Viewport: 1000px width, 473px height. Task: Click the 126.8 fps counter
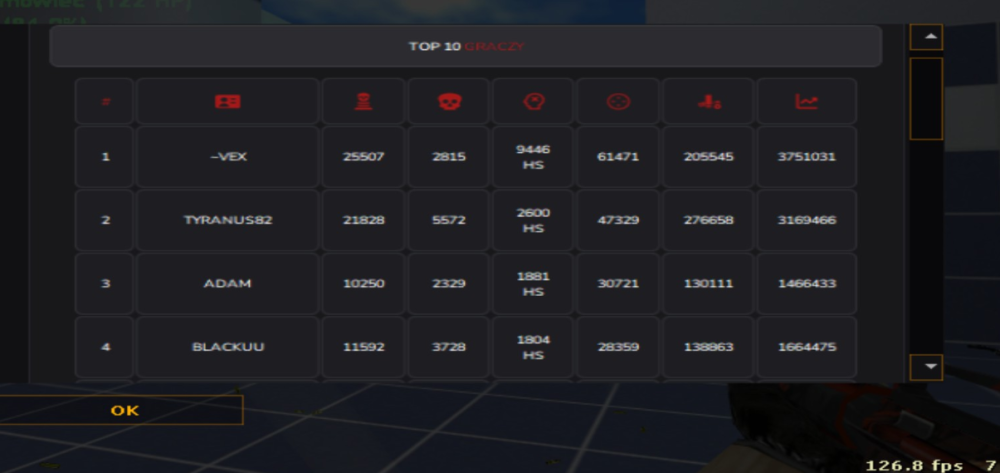[x=913, y=465]
